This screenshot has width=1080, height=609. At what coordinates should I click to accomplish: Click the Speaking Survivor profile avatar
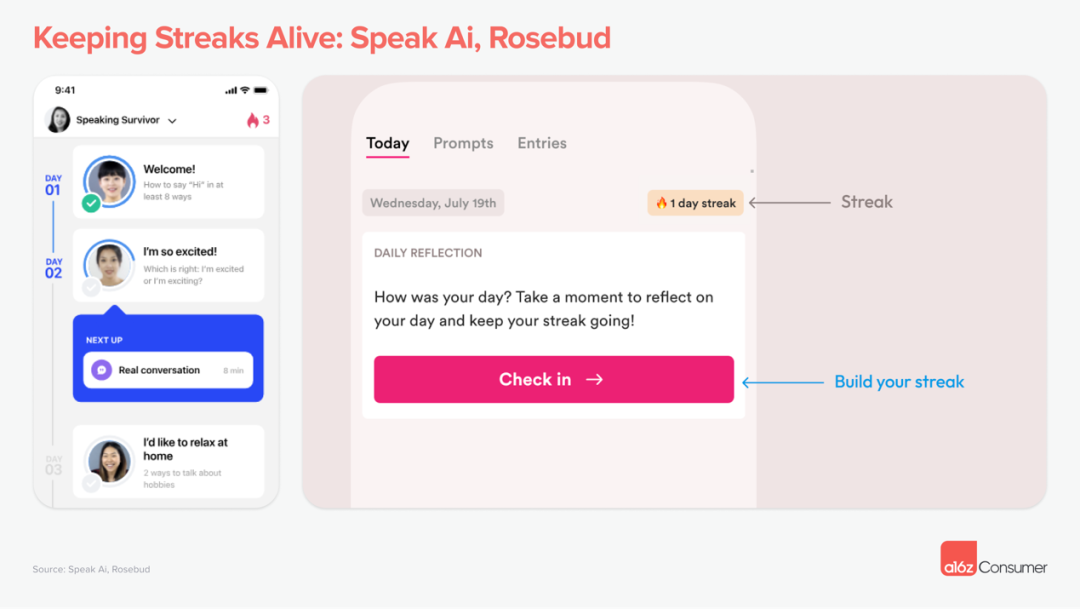click(x=59, y=120)
